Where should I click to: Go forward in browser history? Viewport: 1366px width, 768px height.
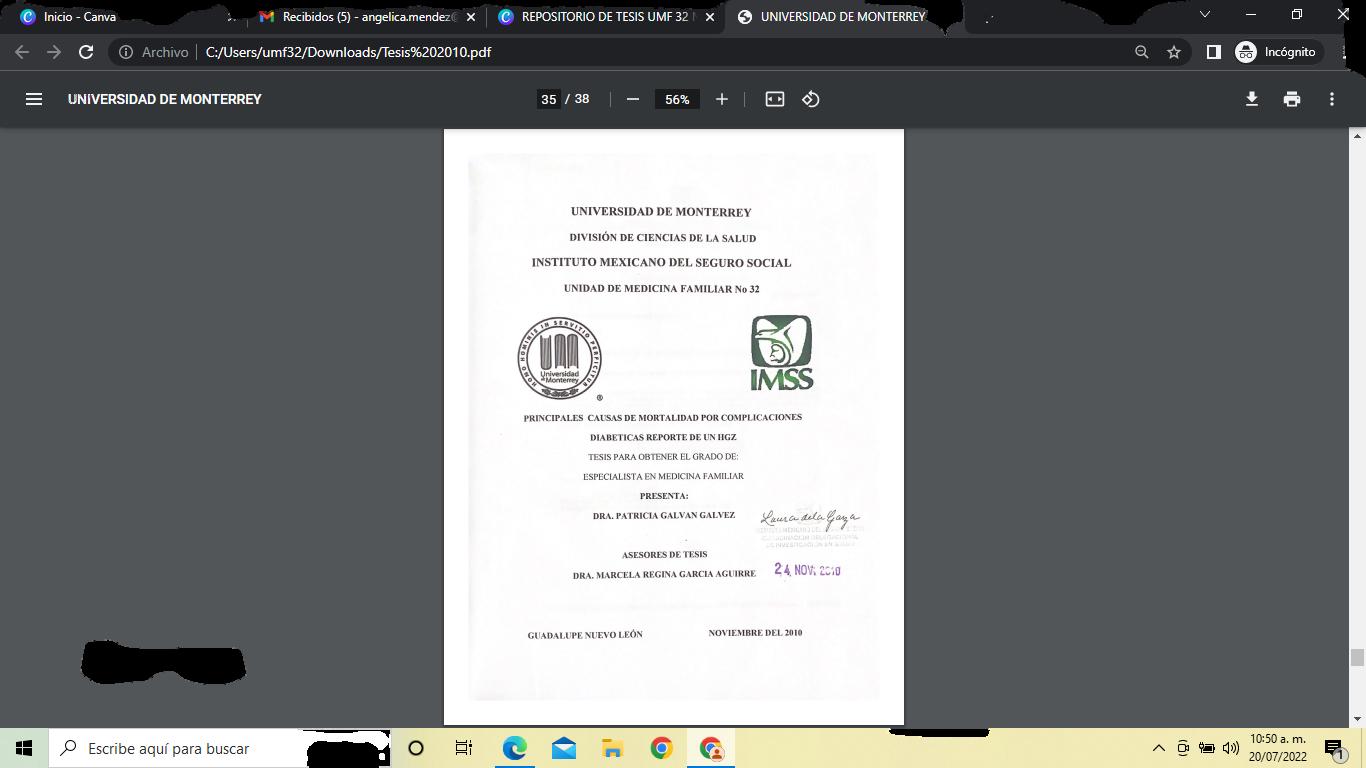[x=54, y=52]
